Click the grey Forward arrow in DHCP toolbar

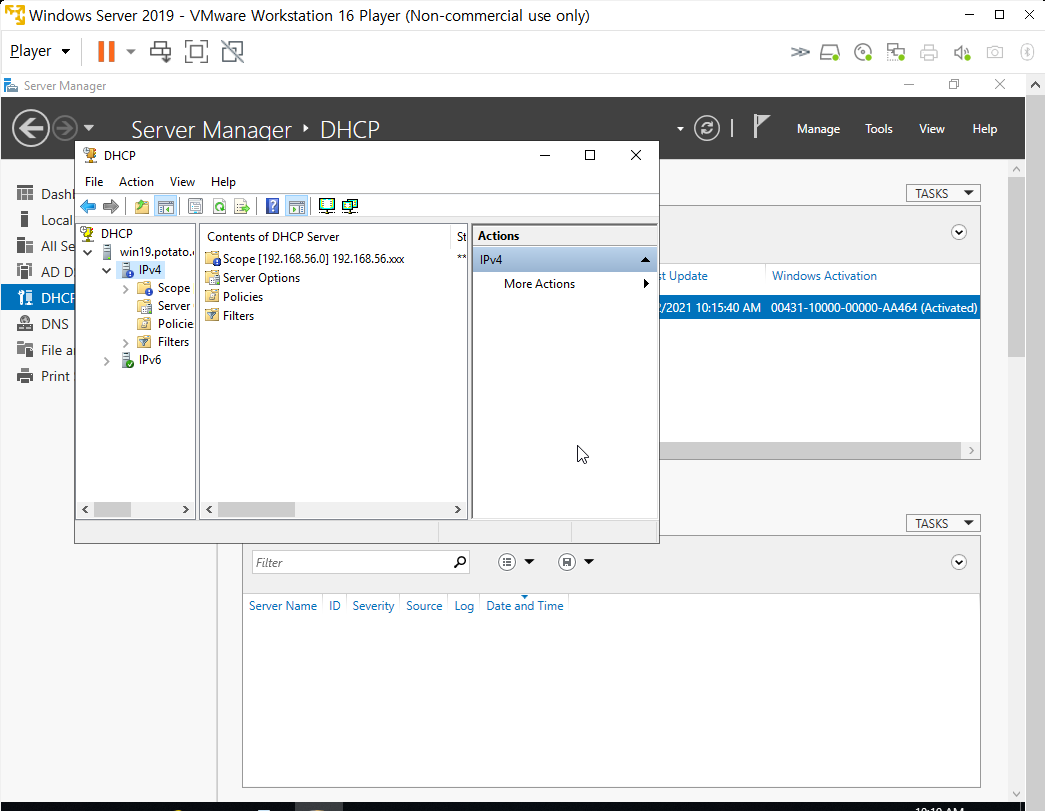[111, 207]
